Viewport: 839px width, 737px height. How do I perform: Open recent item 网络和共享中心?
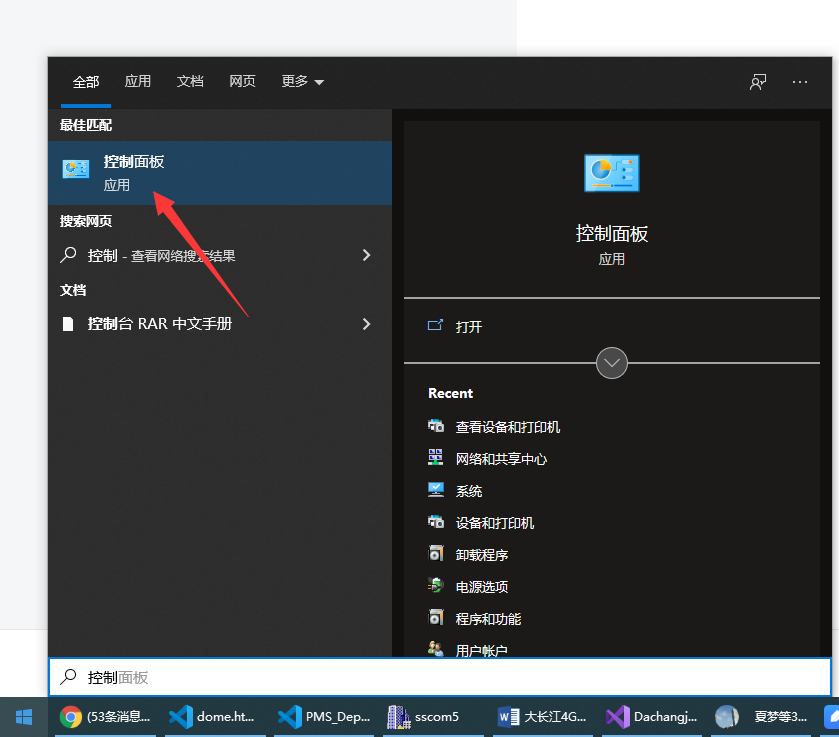point(501,459)
